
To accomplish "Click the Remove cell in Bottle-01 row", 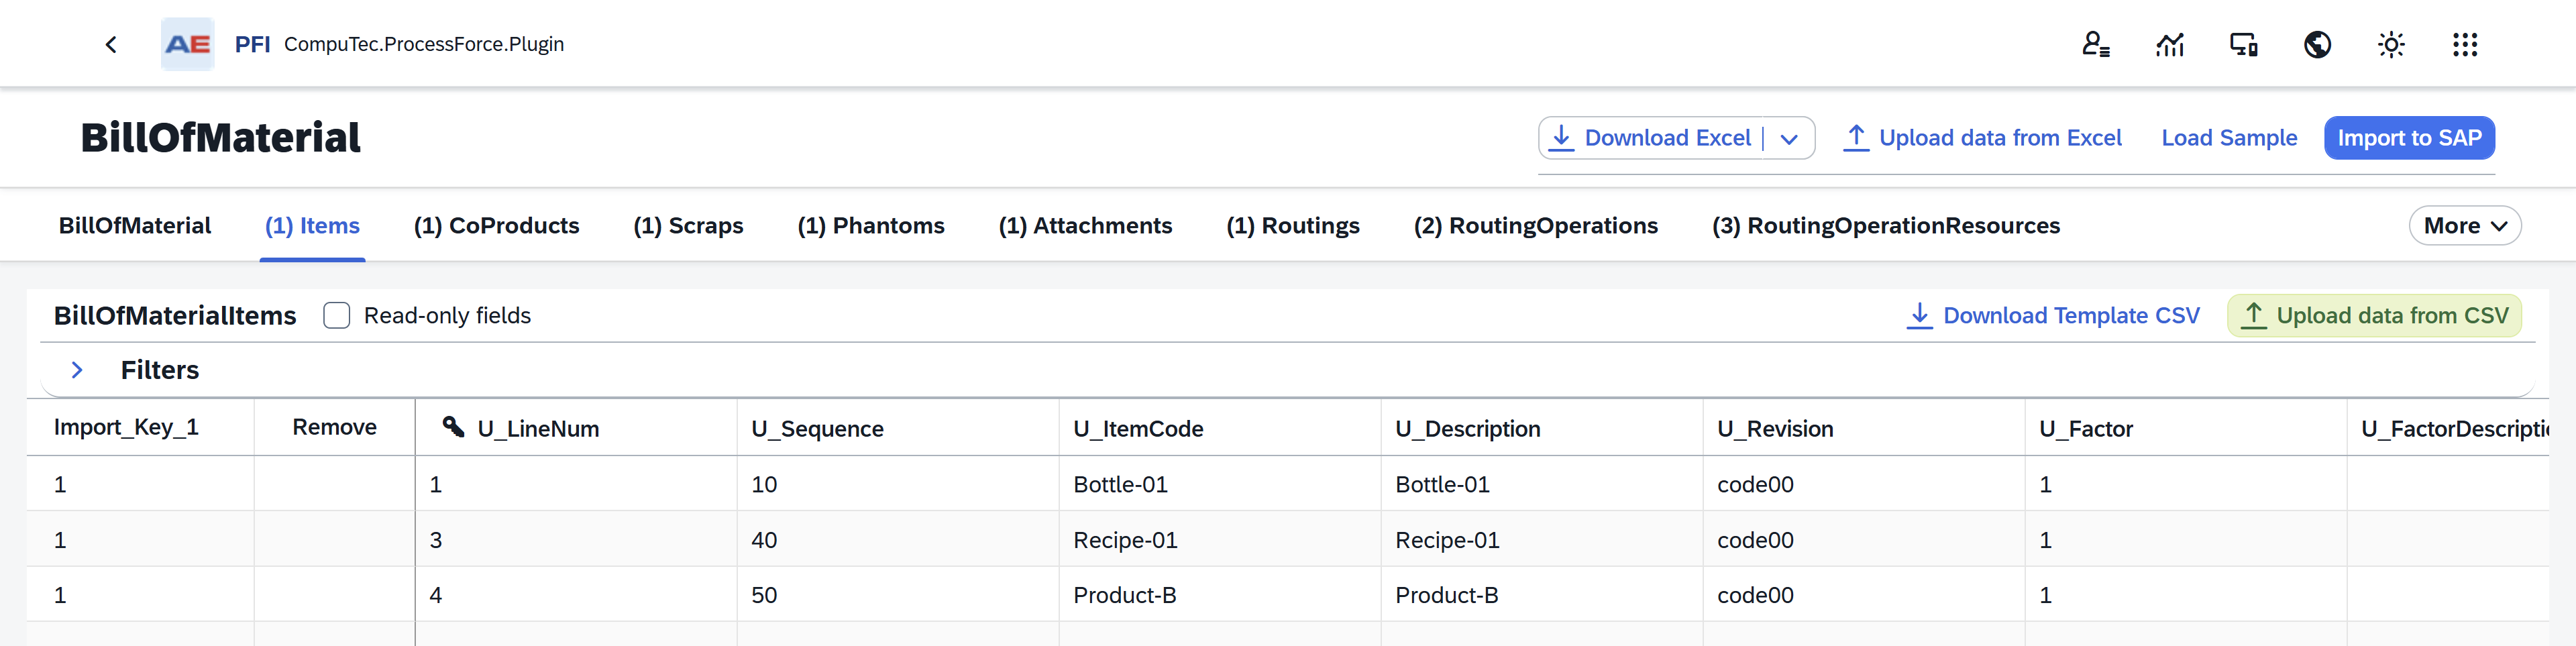I will tap(334, 484).
